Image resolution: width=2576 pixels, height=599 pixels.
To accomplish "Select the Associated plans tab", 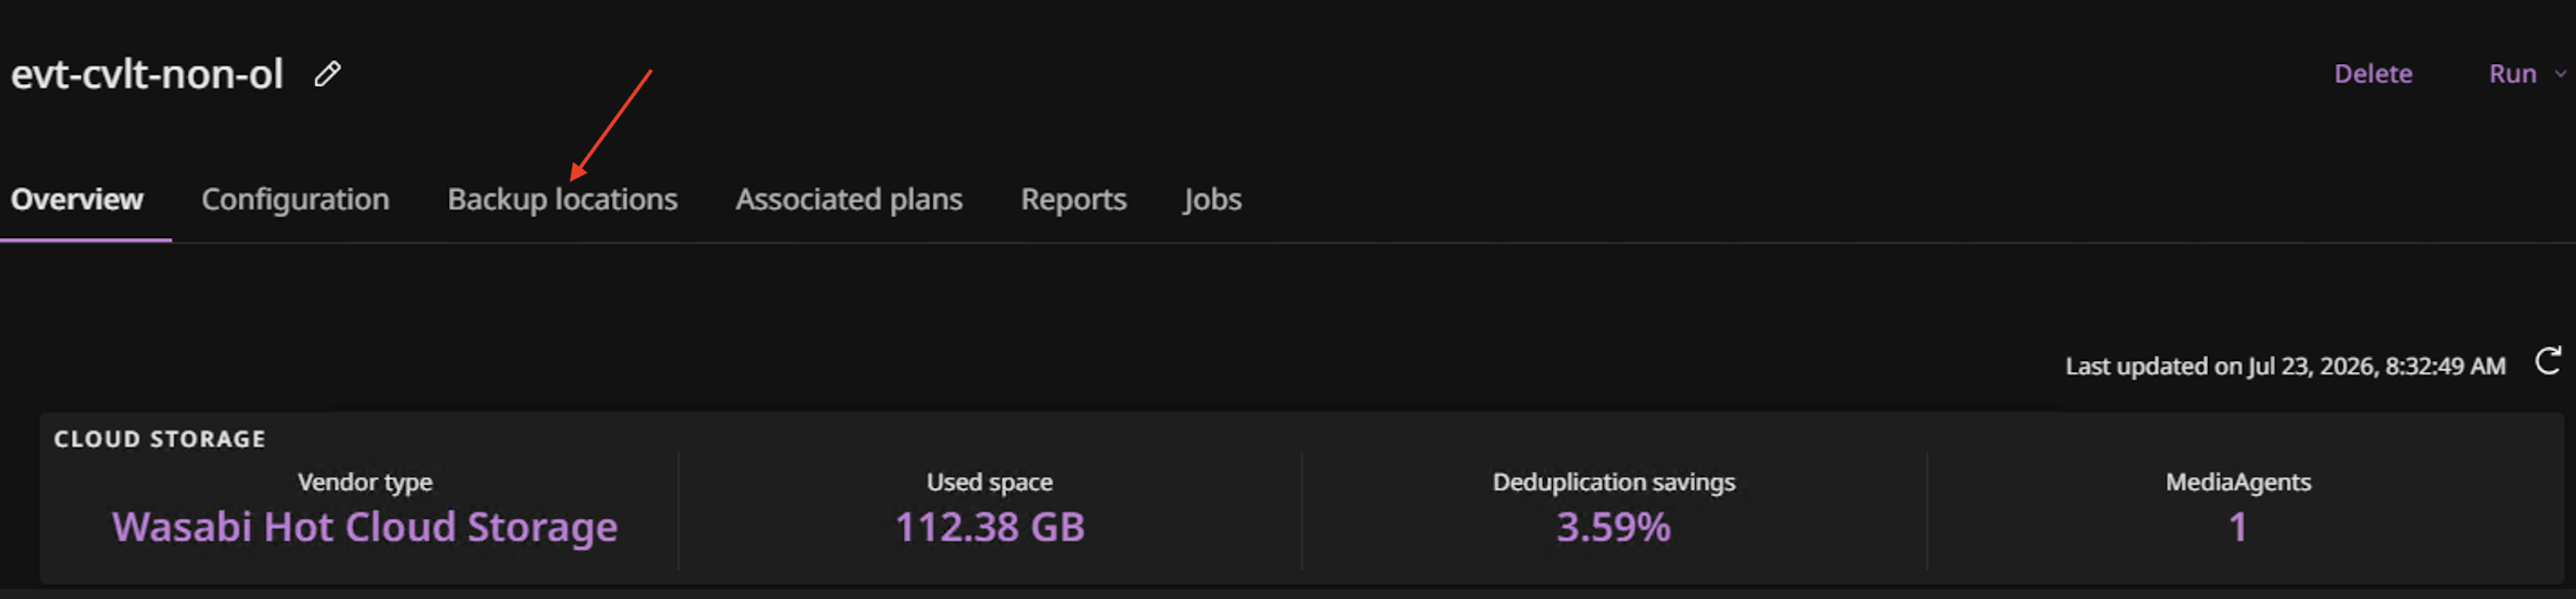I will [849, 199].
